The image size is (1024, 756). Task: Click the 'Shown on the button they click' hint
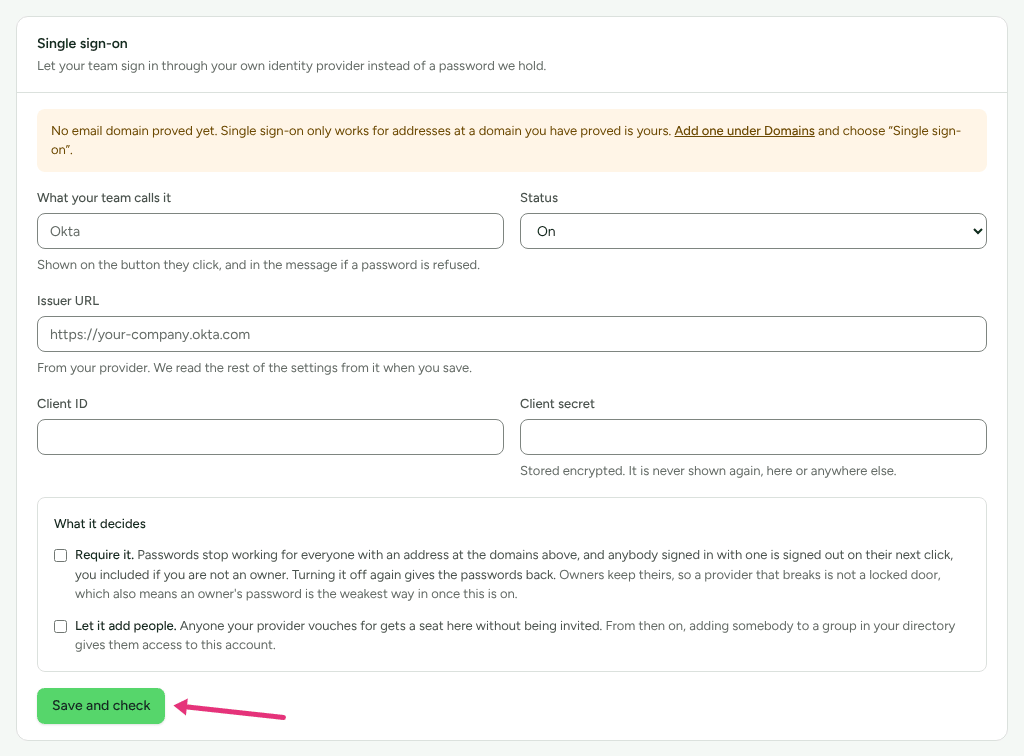pos(258,265)
